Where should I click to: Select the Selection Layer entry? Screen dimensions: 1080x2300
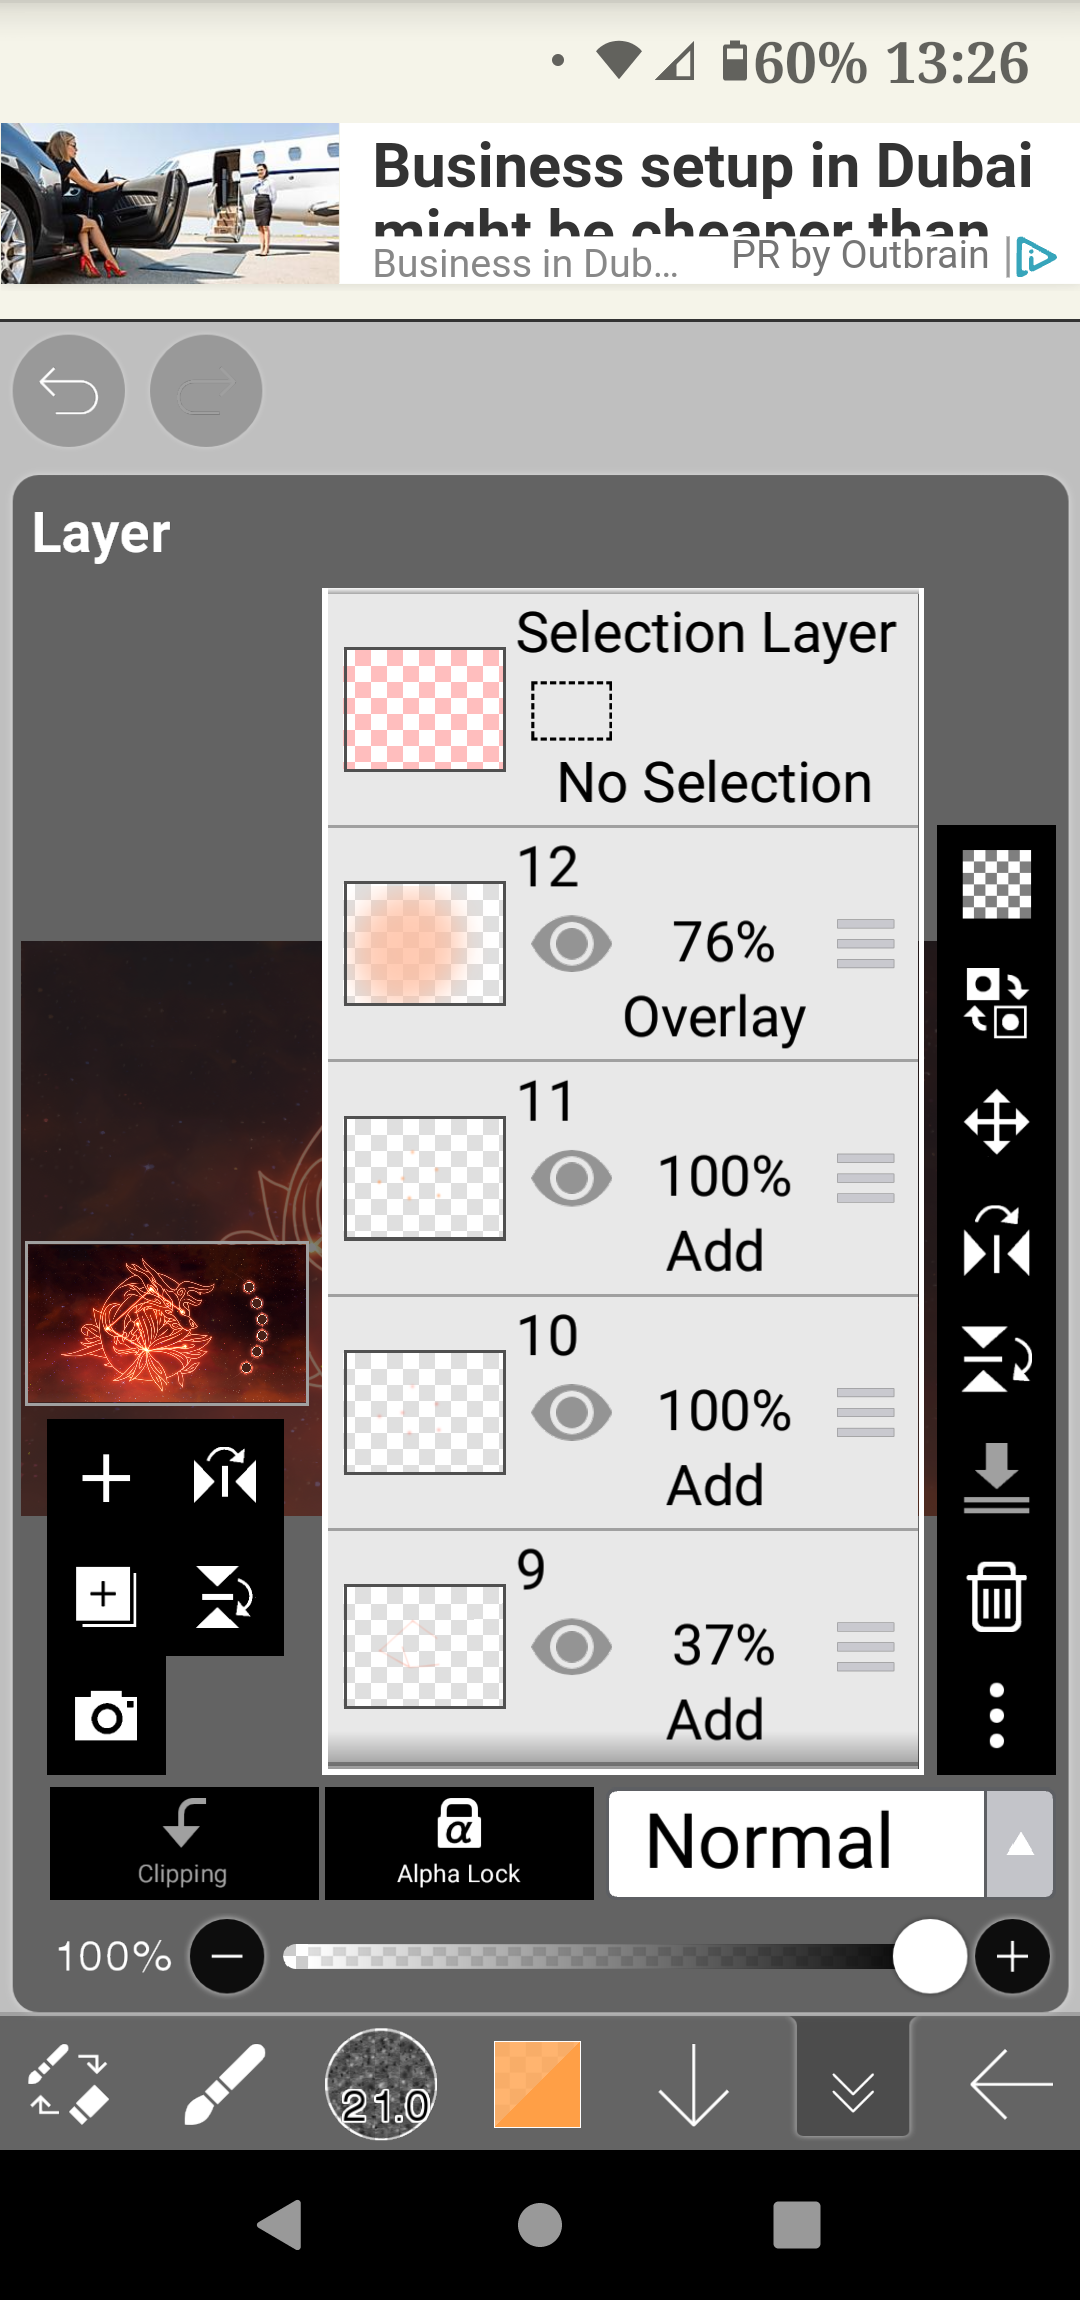pos(623,709)
